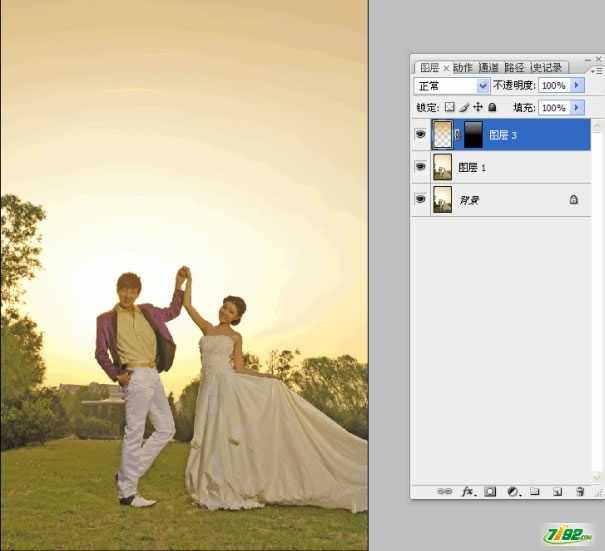Toggle lock image pixels brush icon

coord(464,107)
